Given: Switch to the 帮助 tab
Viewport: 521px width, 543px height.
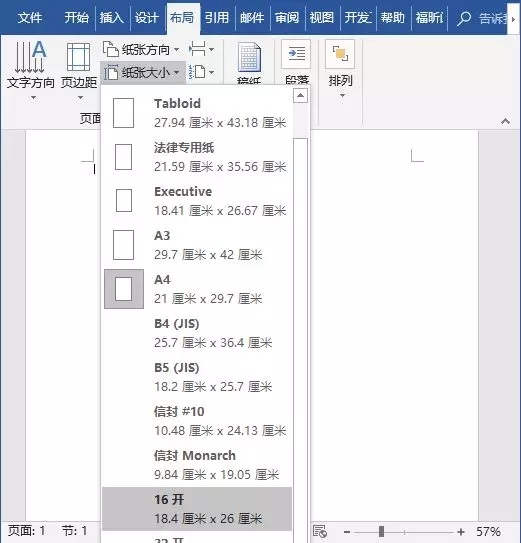Looking at the screenshot, I should pyautogui.click(x=392, y=17).
